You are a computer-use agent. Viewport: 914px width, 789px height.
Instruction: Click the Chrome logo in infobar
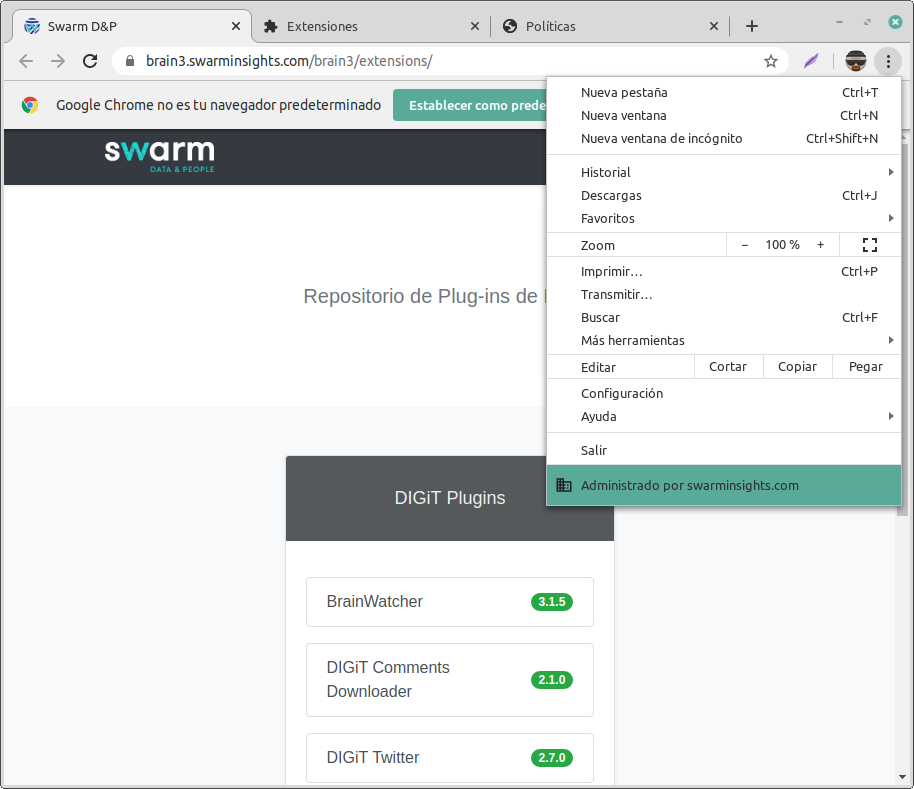[30, 105]
